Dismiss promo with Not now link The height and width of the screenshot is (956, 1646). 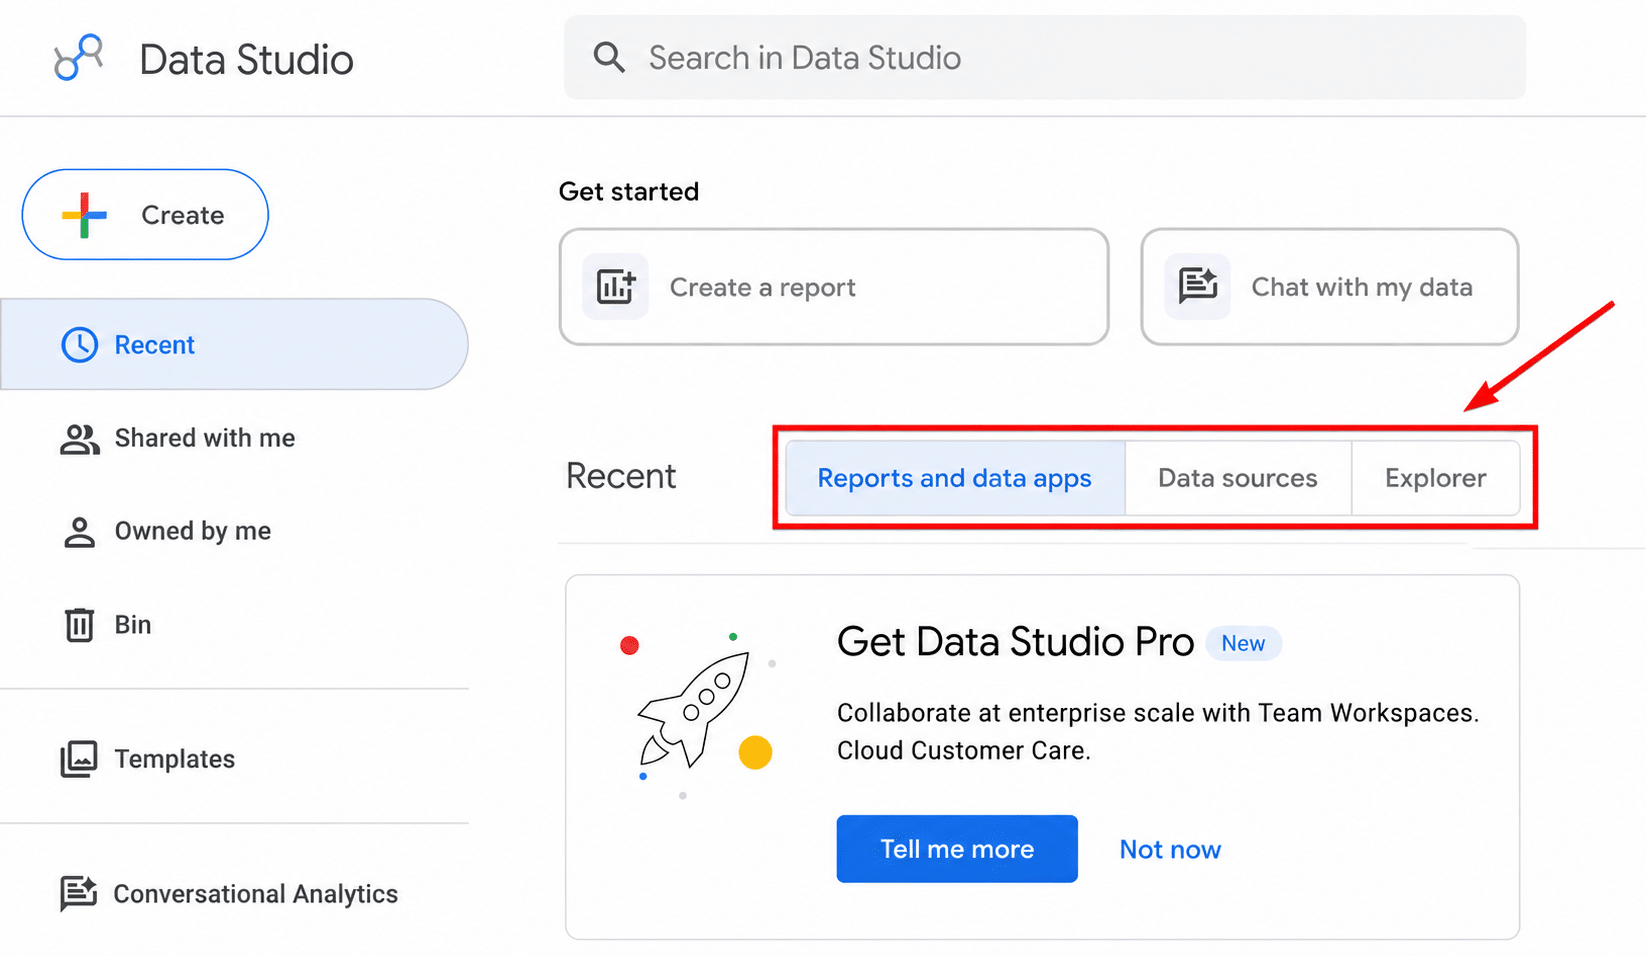(1170, 850)
